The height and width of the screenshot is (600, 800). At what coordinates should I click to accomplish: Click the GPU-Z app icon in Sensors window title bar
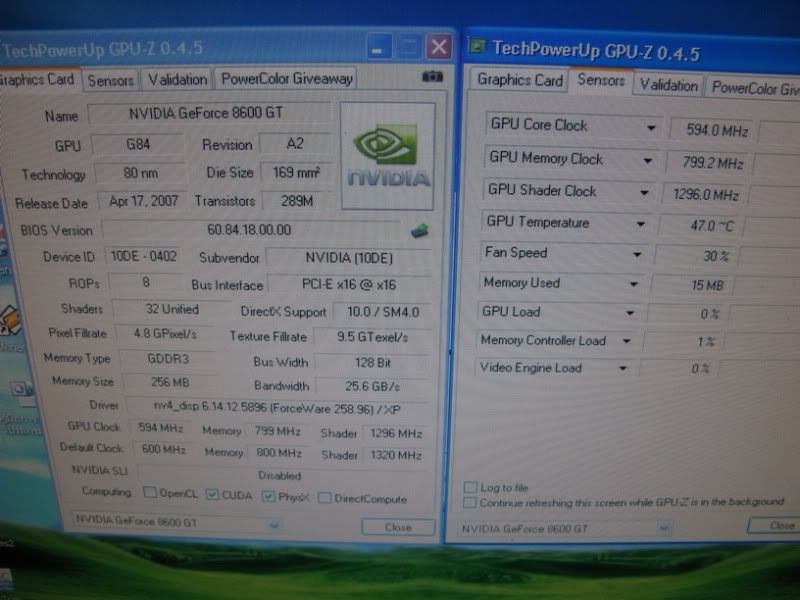[478, 46]
